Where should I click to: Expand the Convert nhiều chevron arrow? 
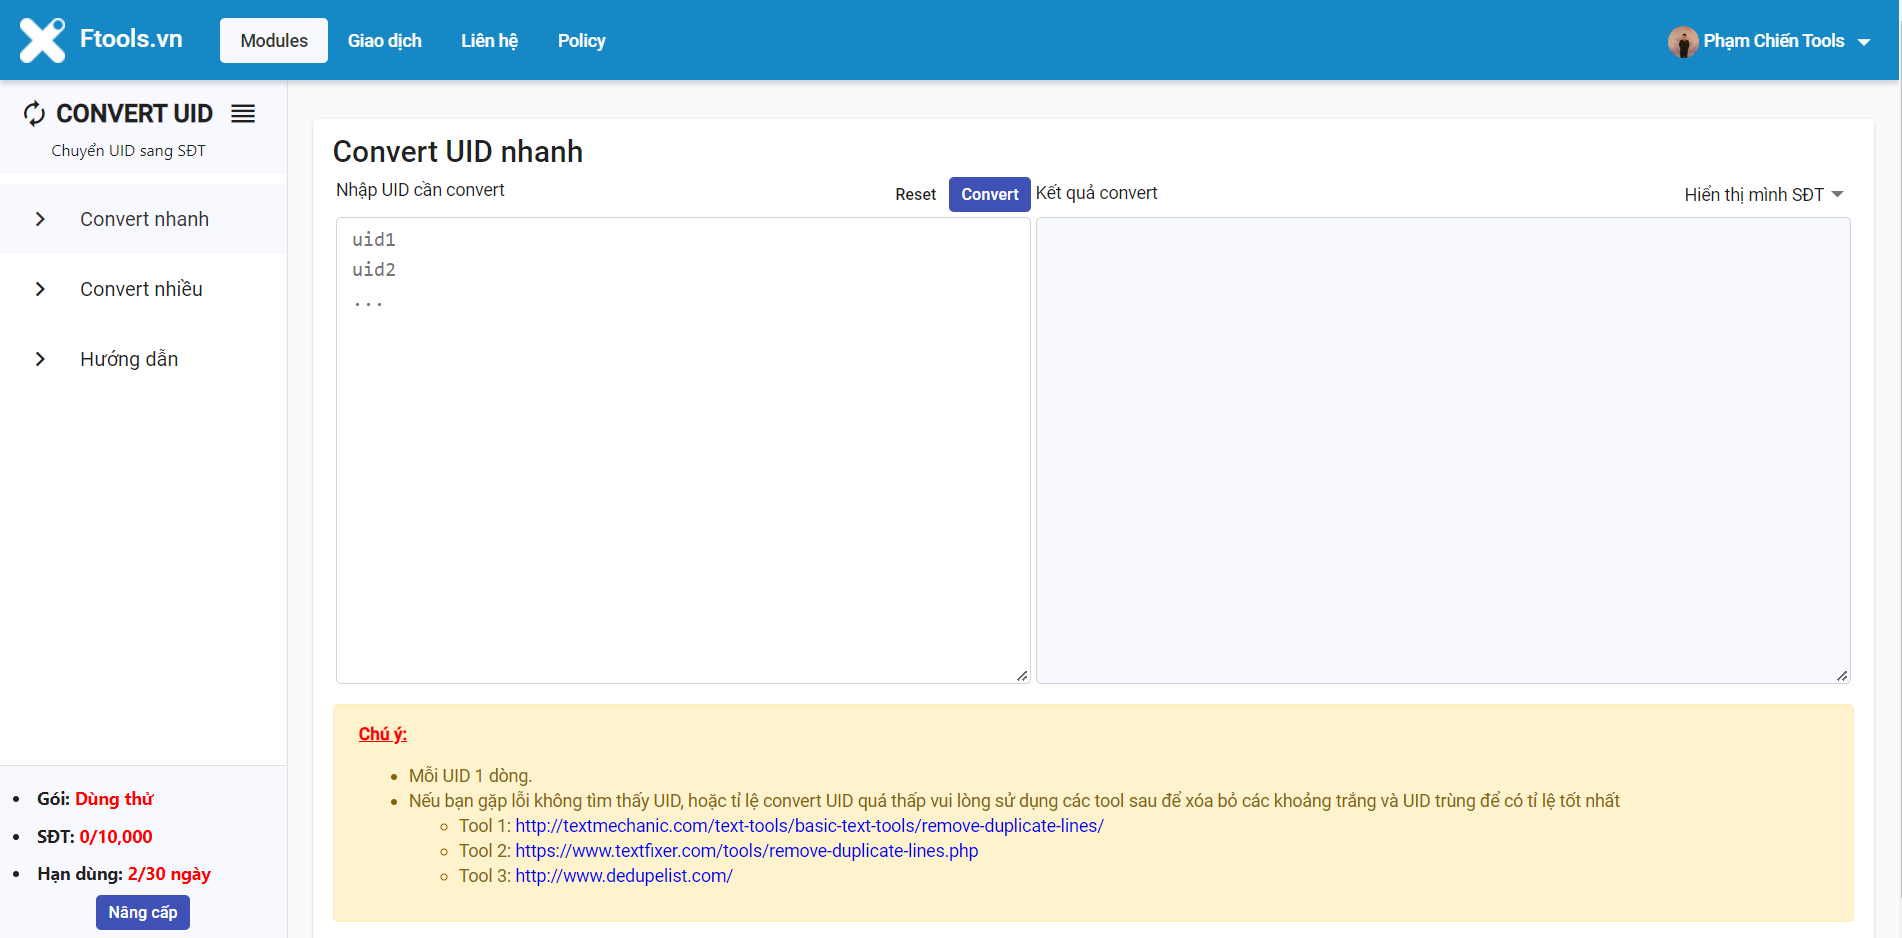click(40, 289)
